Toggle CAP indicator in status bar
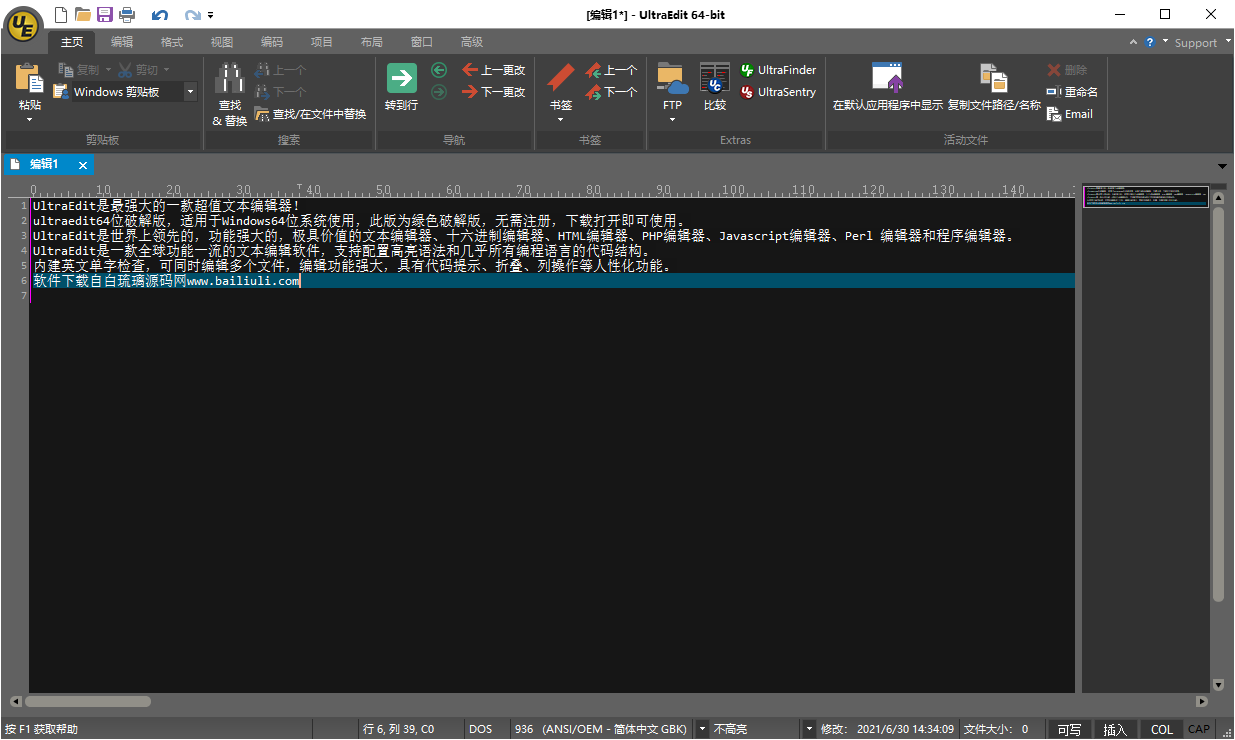 (x=1198, y=730)
